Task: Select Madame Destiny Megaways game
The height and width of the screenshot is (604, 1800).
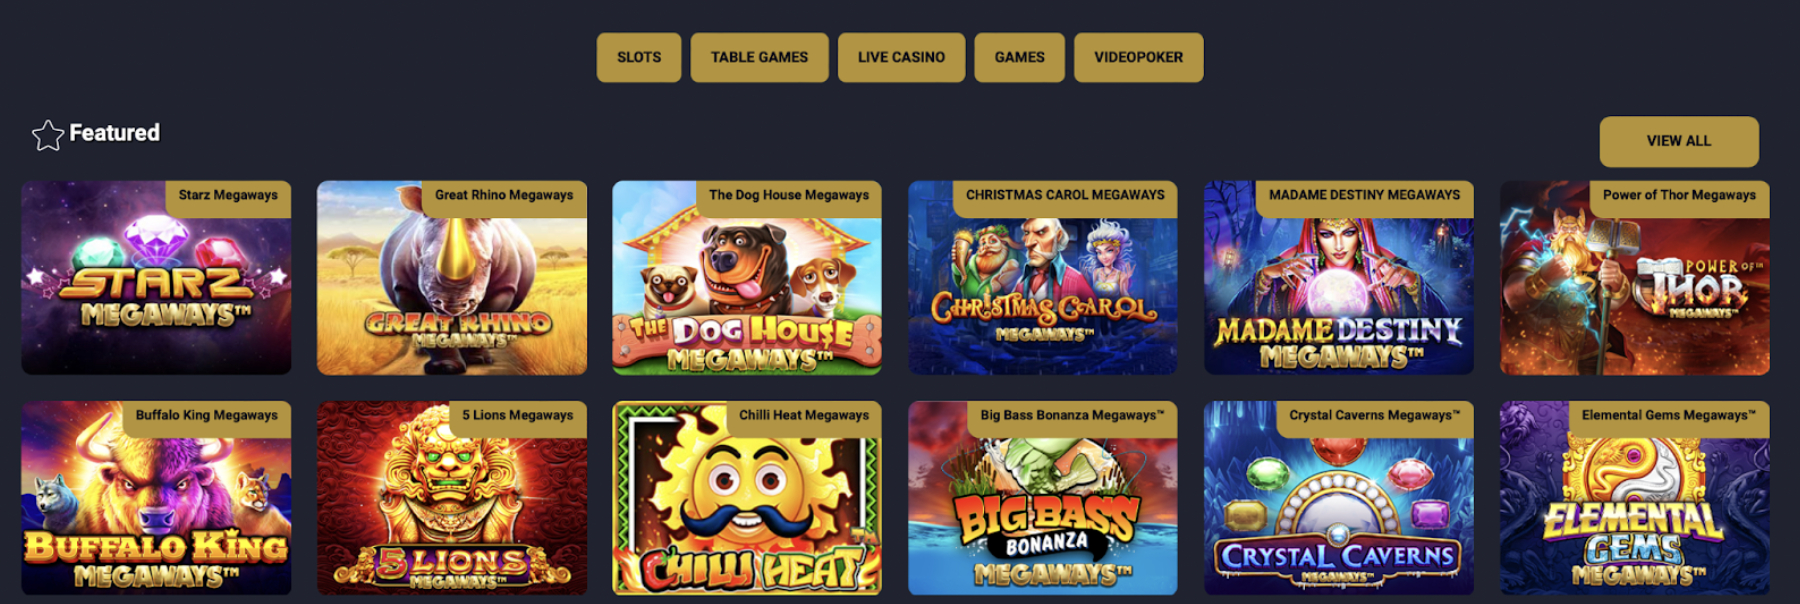Action: click(x=1339, y=278)
